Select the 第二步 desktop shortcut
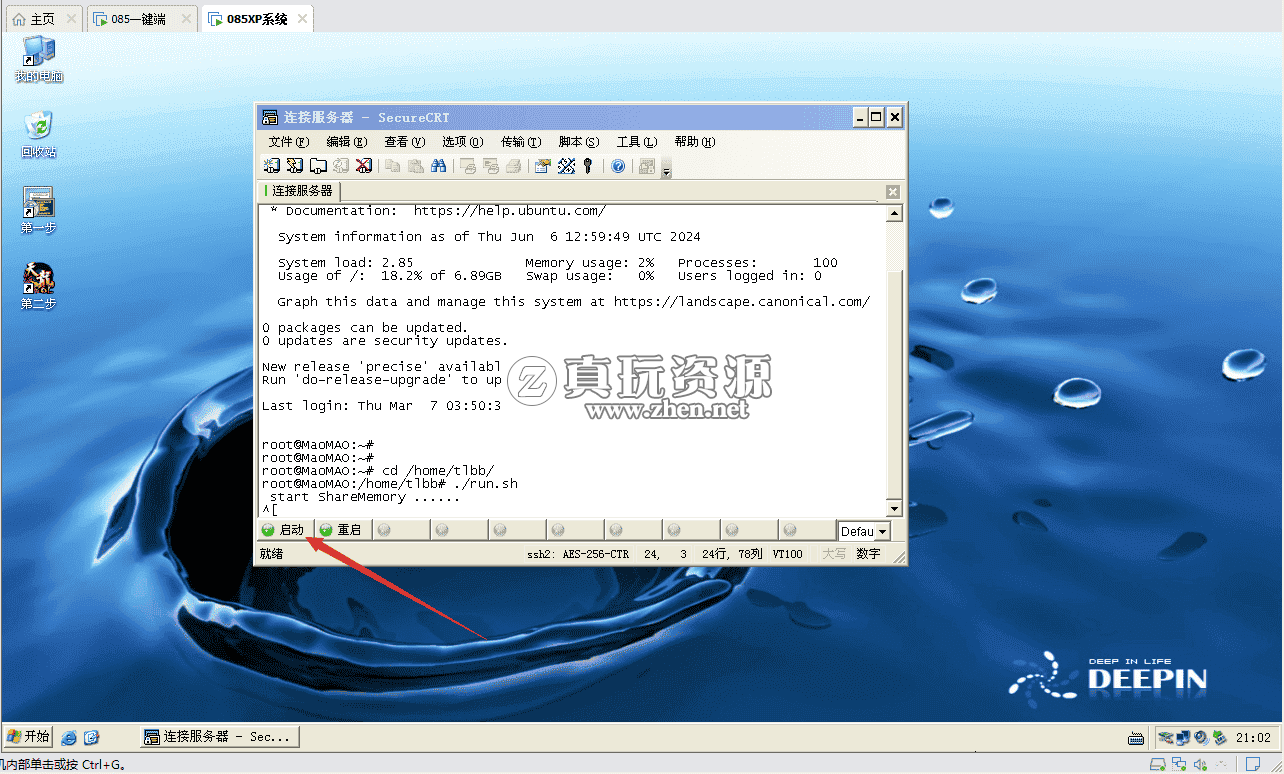Viewport: 1284px width, 774px height. (x=38, y=286)
